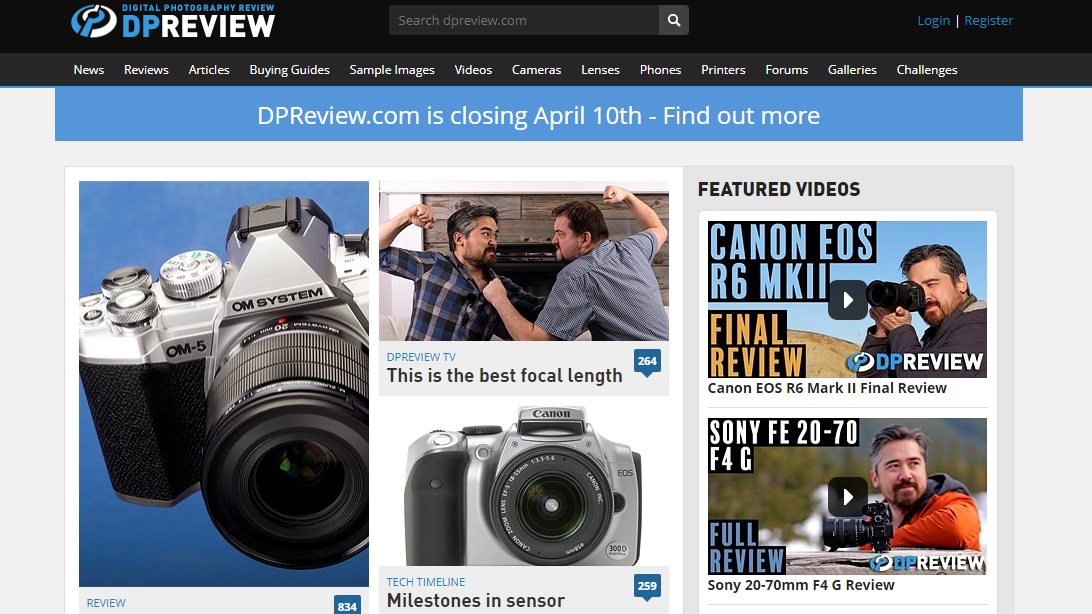The width and height of the screenshot is (1092, 614).
Task: Open the News menu
Action: click(x=88, y=70)
